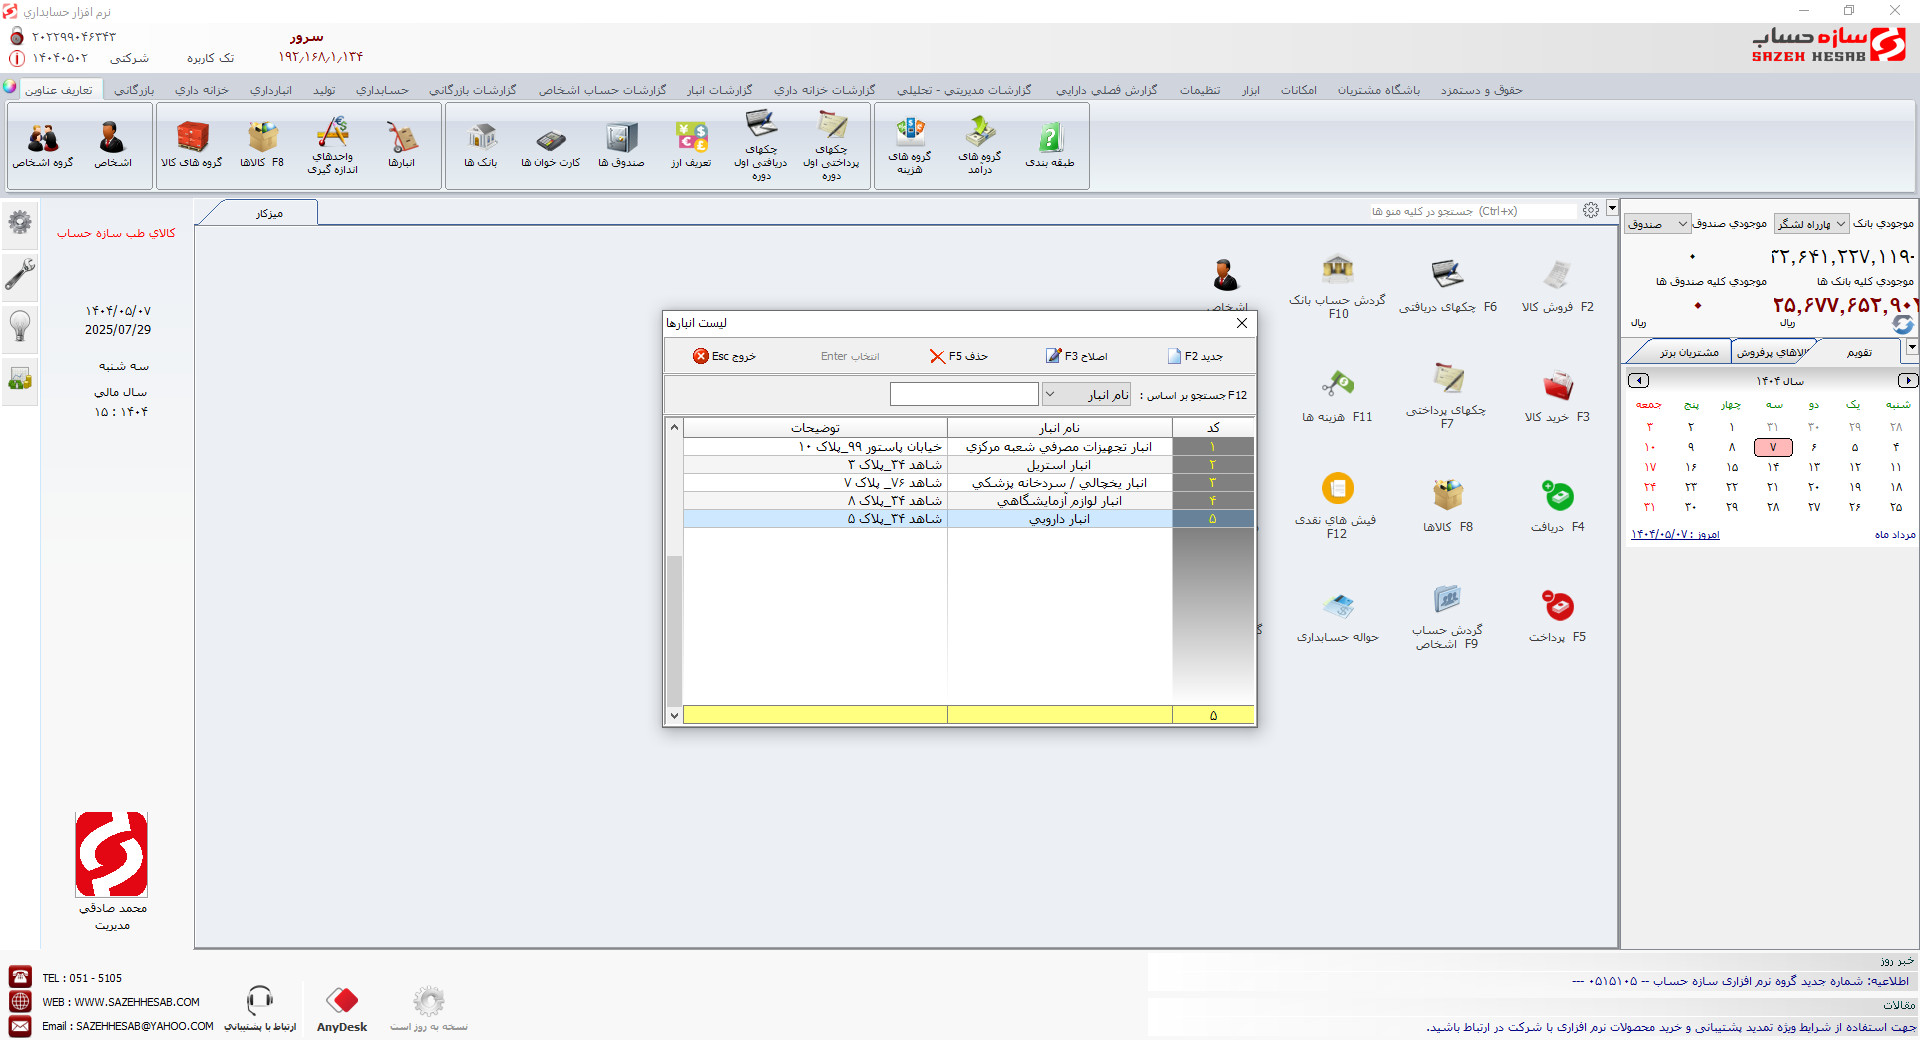Open the ارتباط با پشتیبانی headset icon
Viewport: 1920px width, 1040px height.
coord(260,1010)
